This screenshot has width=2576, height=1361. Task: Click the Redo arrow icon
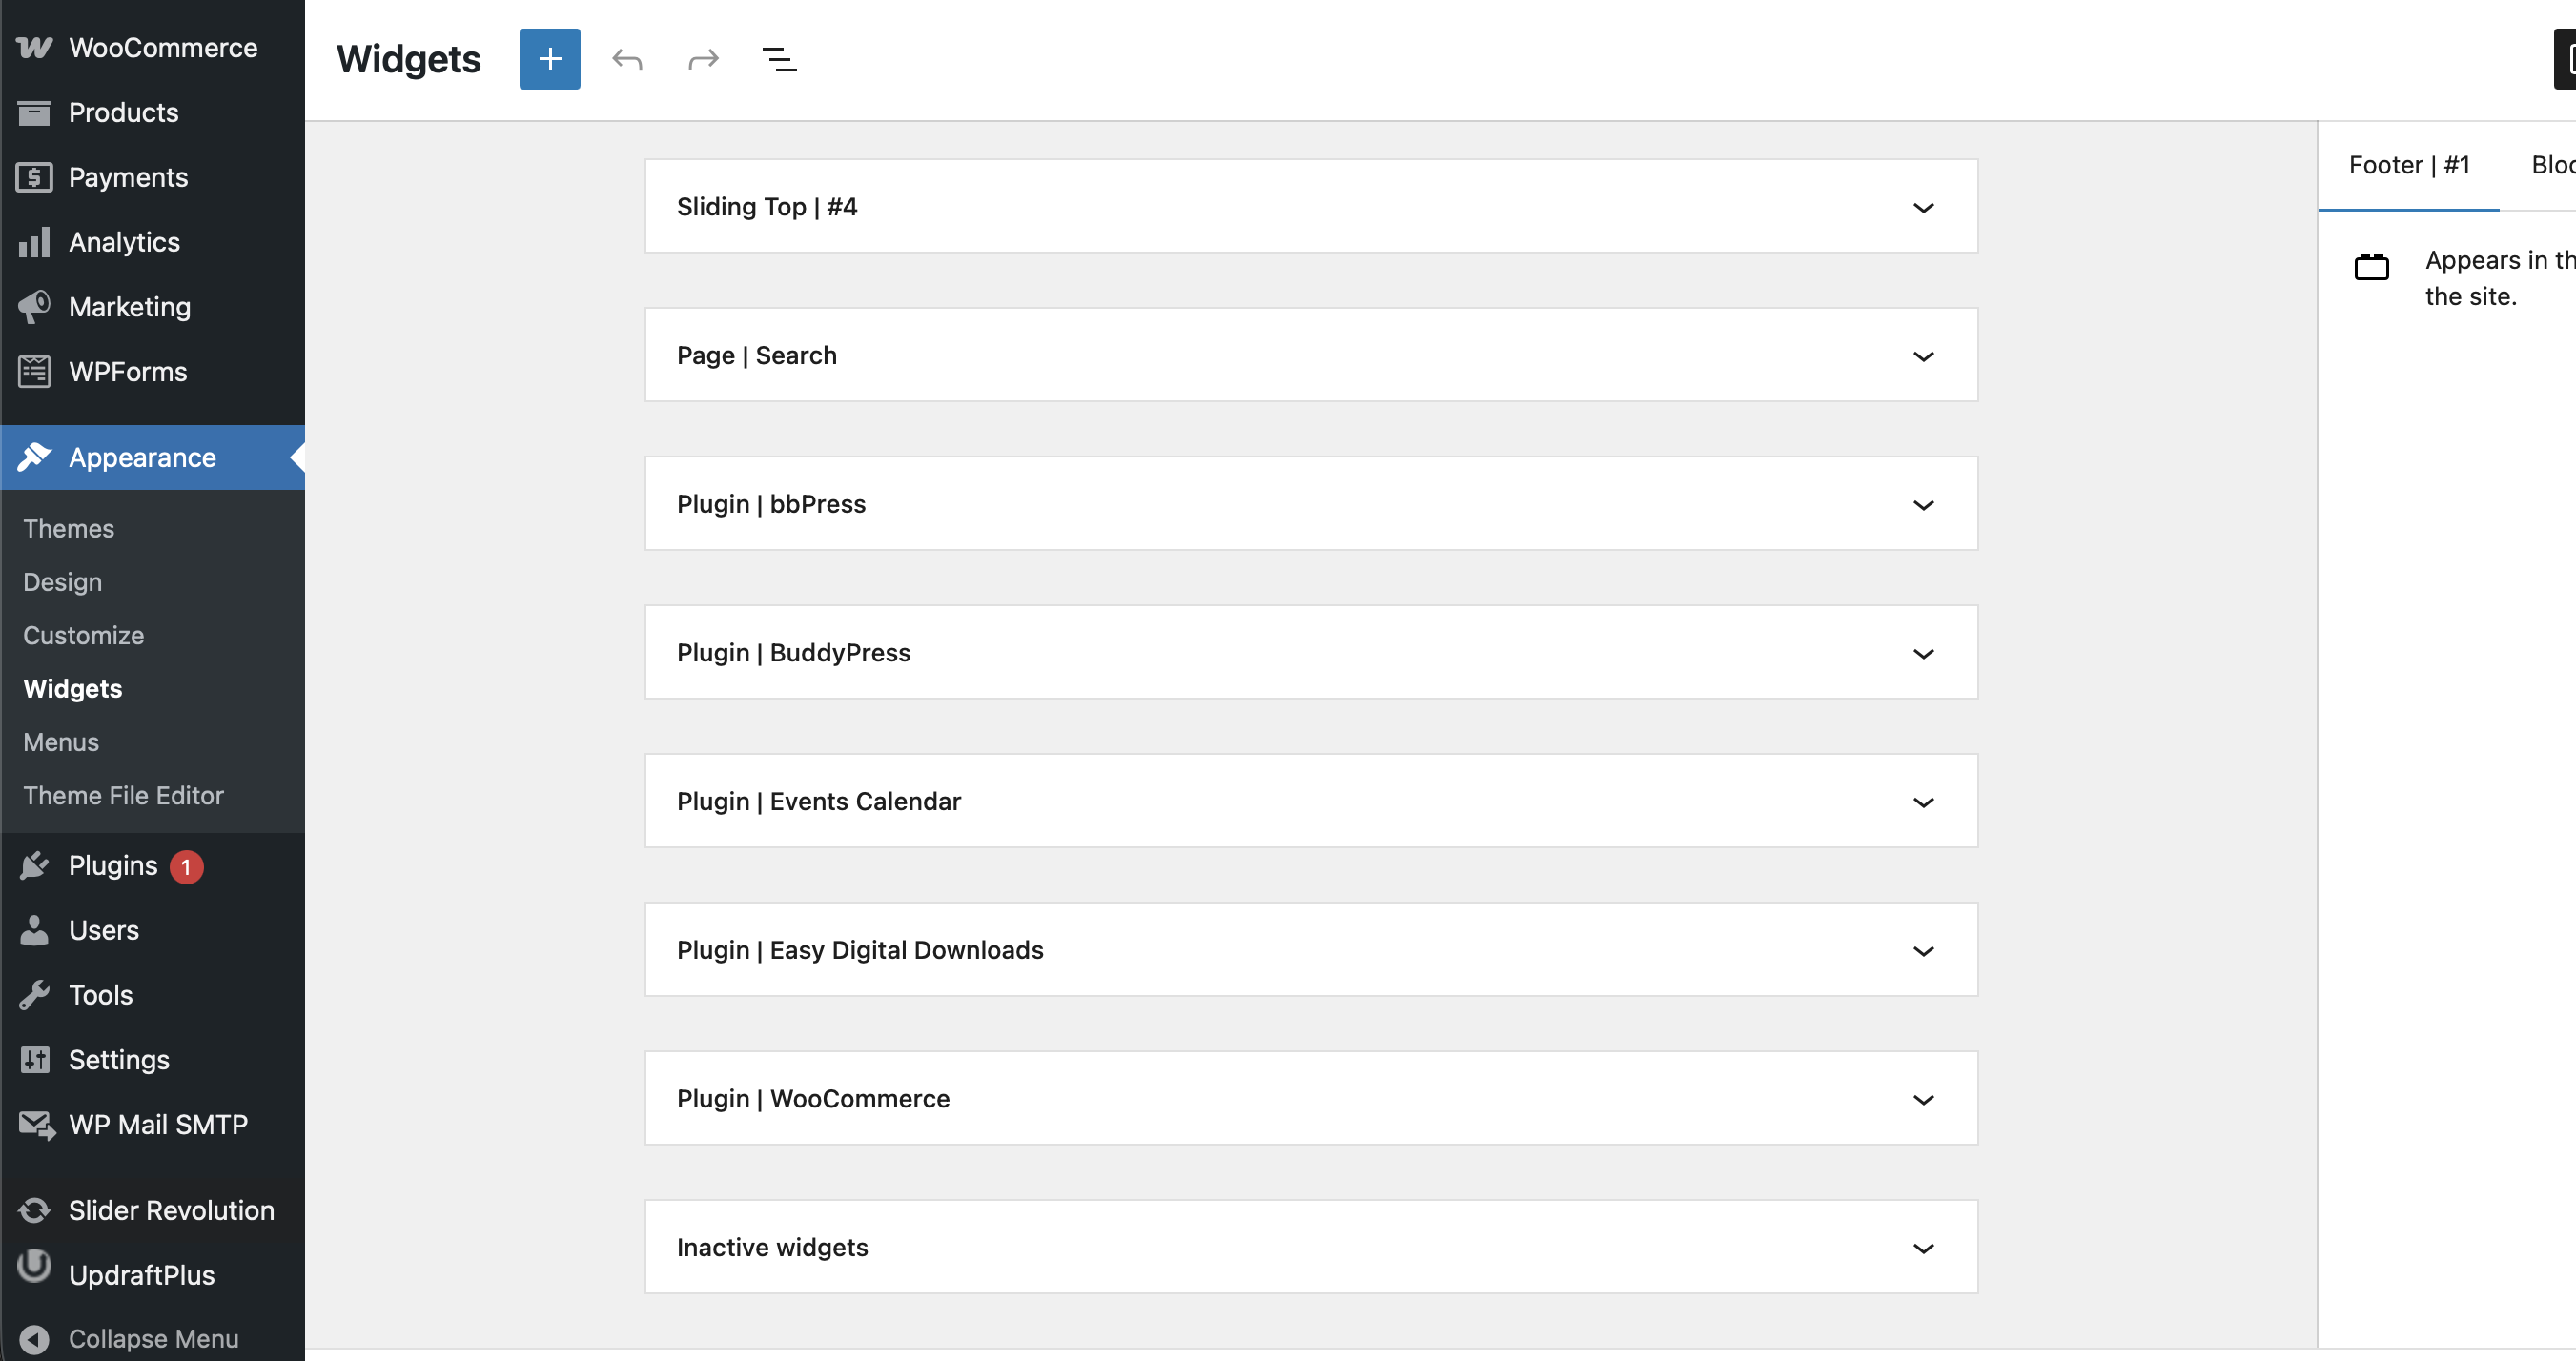tap(703, 59)
